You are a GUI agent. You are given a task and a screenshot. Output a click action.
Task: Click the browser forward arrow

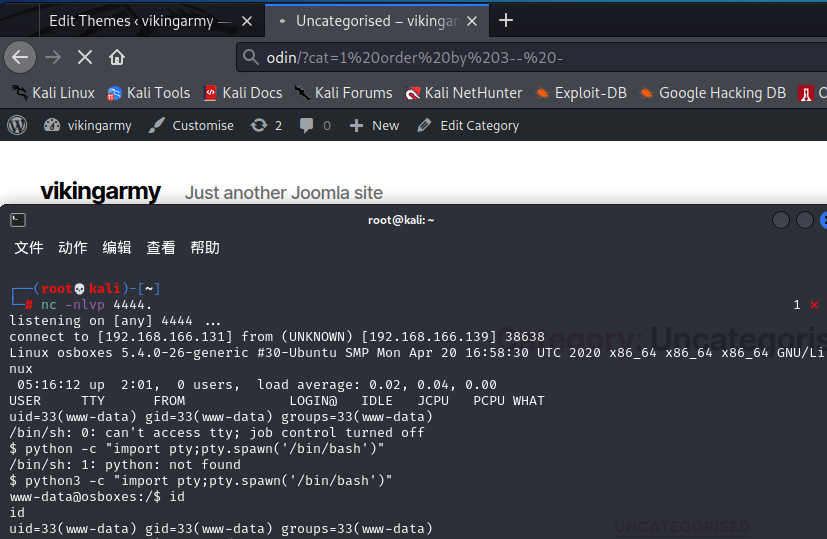53,57
